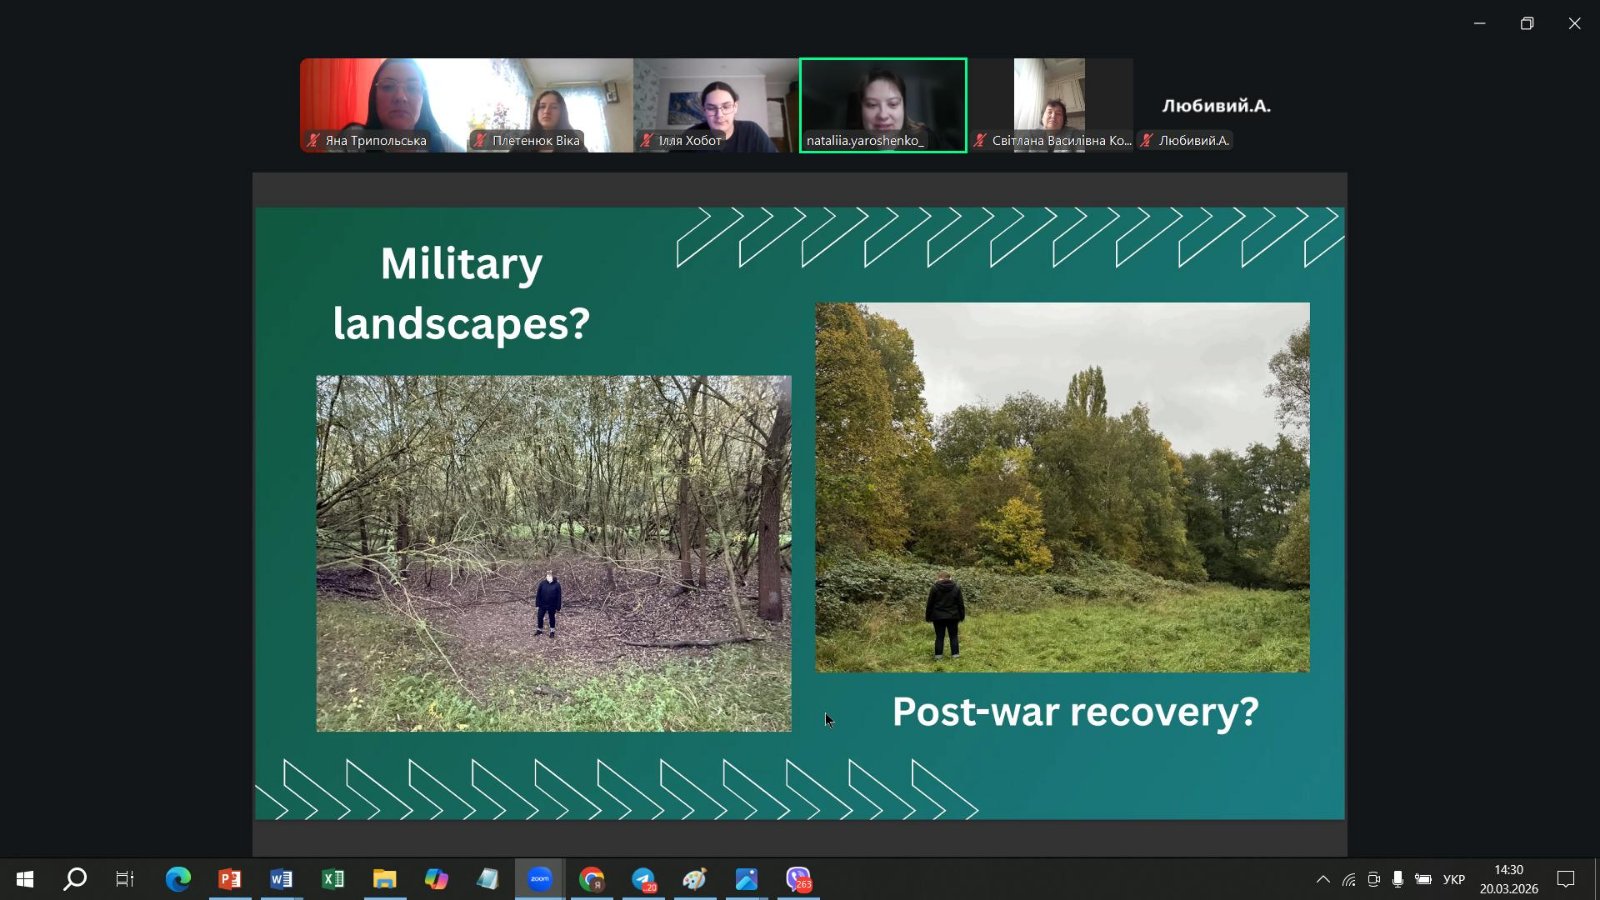This screenshot has width=1600, height=900.
Task: Open Windows Start menu
Action: coord(25,879)
